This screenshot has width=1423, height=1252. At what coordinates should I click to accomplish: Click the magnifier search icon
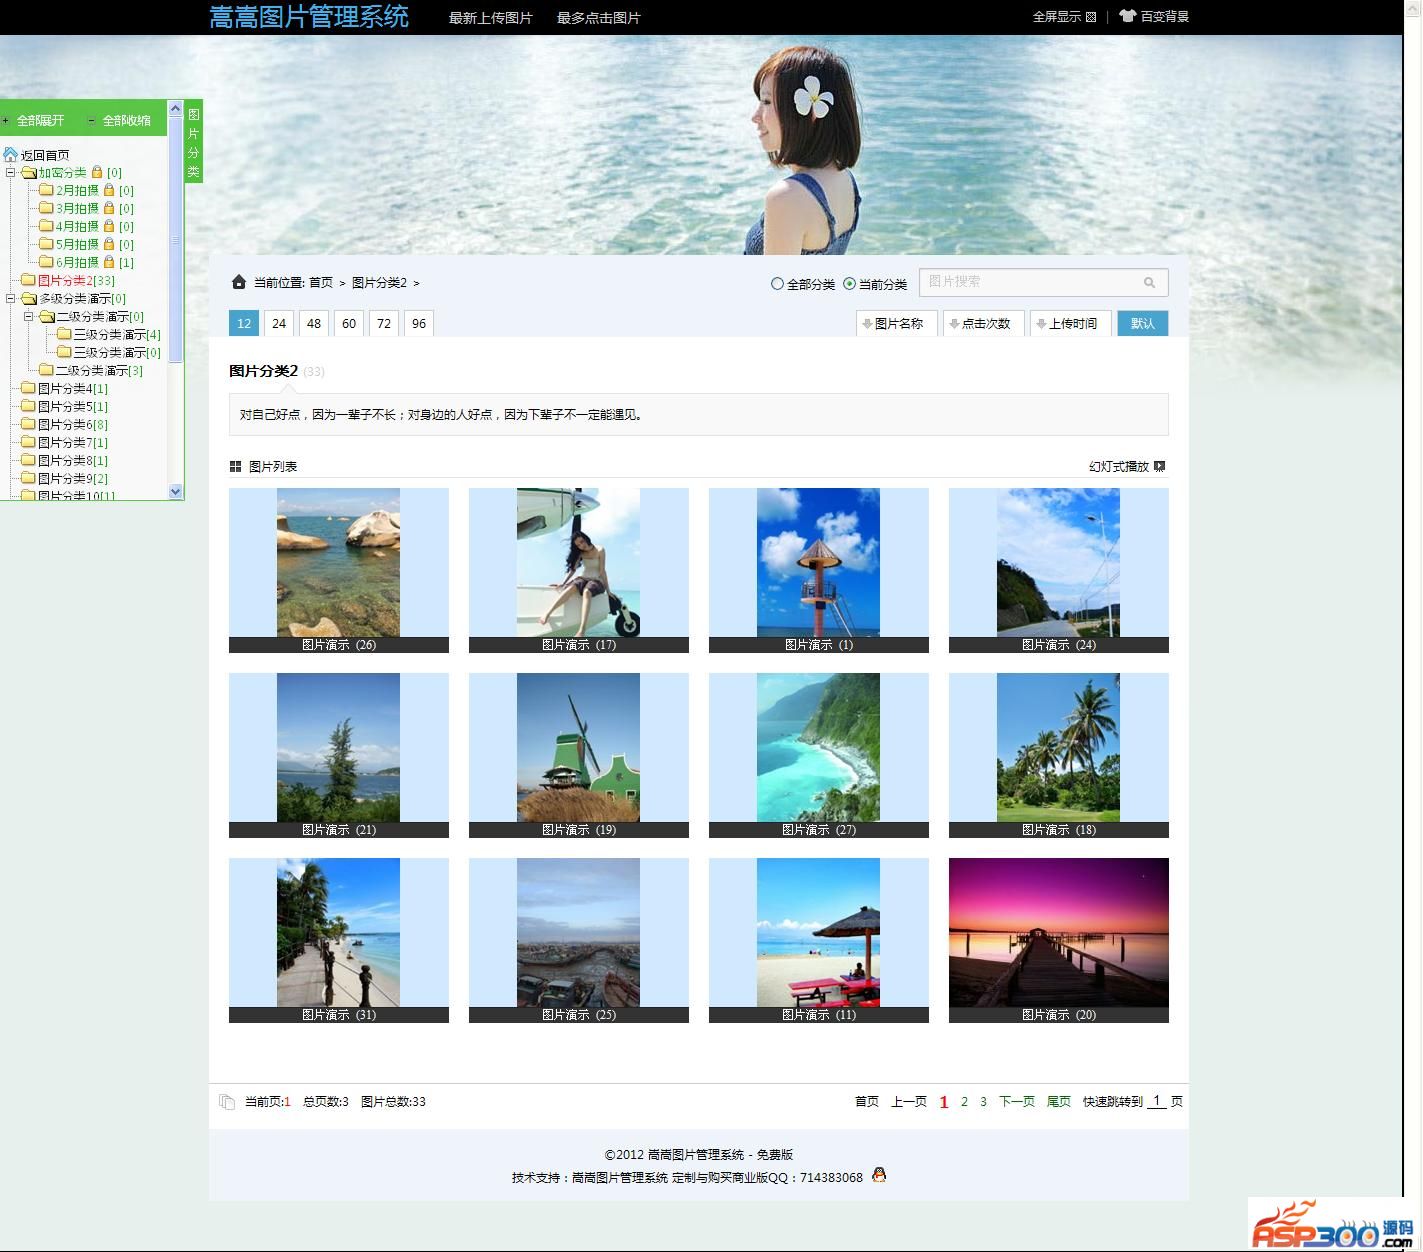(x=1149, y=283)
